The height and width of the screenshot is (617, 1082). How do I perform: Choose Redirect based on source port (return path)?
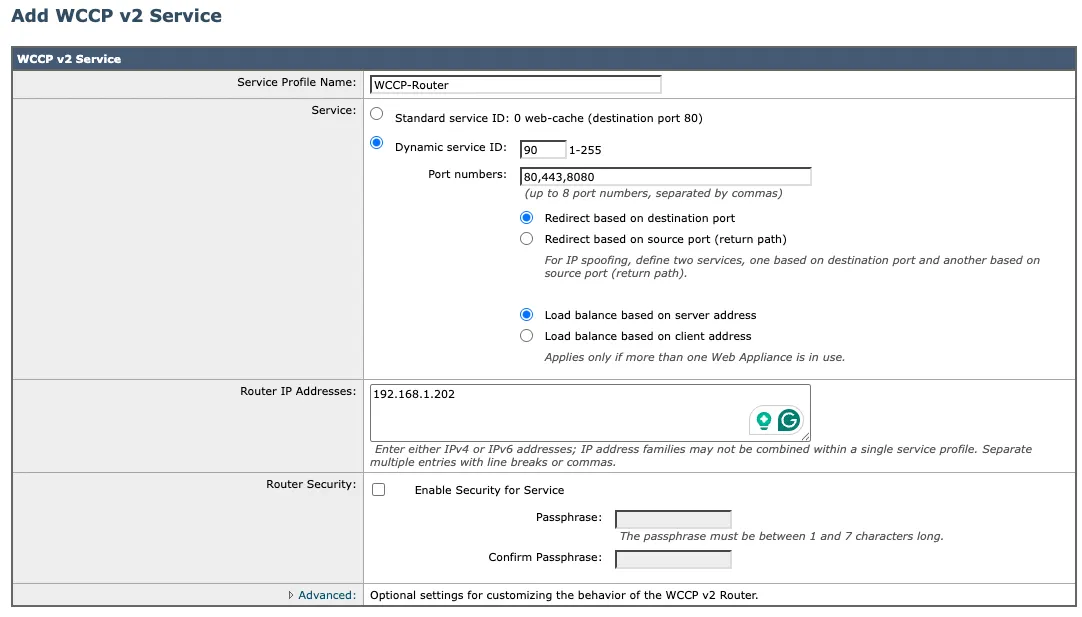527,239
